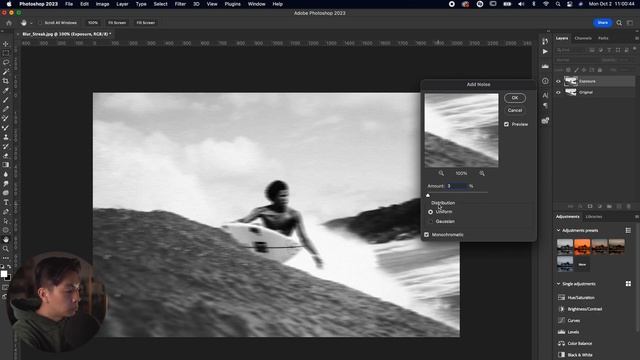This screenshot has width=640, height=360.
Task: Click OK in Add Noise dialog
Action: (515, 98)
